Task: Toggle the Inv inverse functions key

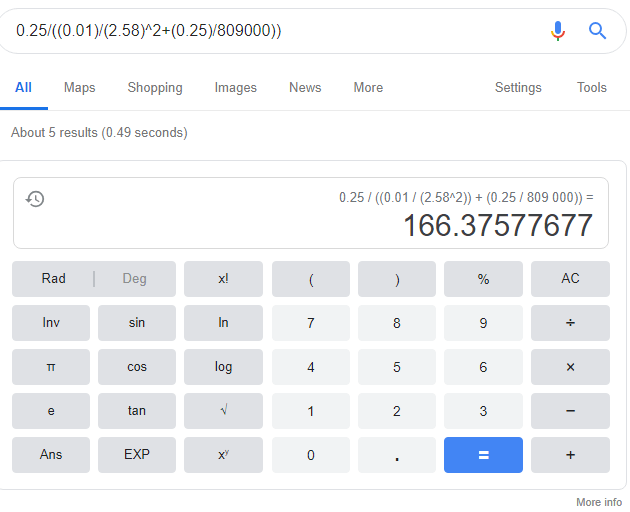Action: pyautogui.click(x=51, y=323)
